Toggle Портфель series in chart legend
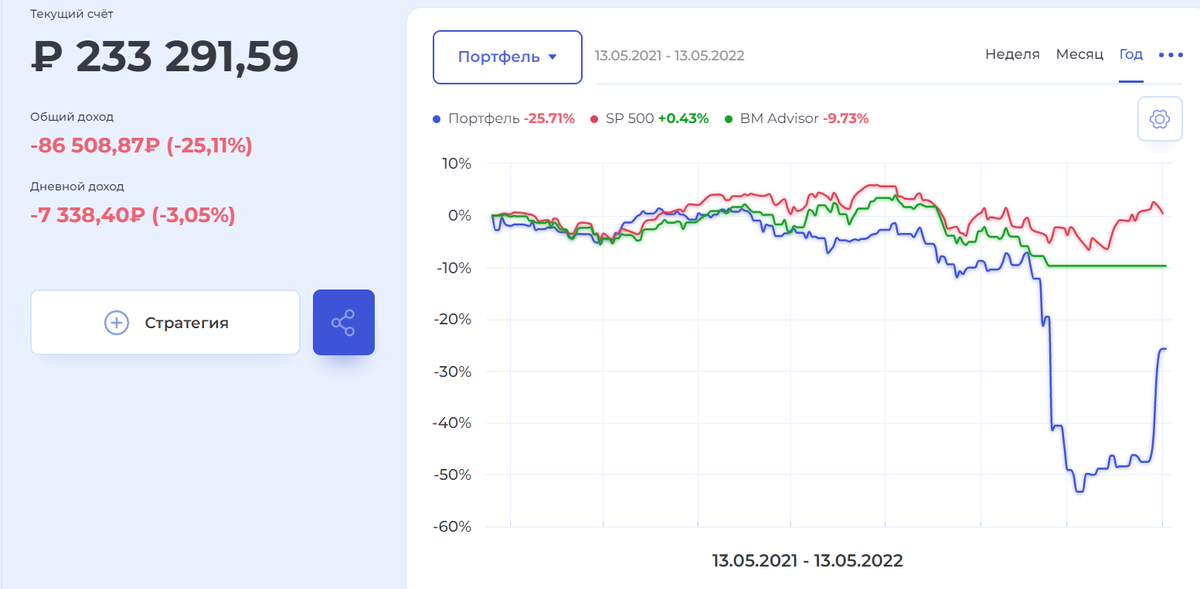Viewport: 1200px width, 589px height. [x=504, y=118]
